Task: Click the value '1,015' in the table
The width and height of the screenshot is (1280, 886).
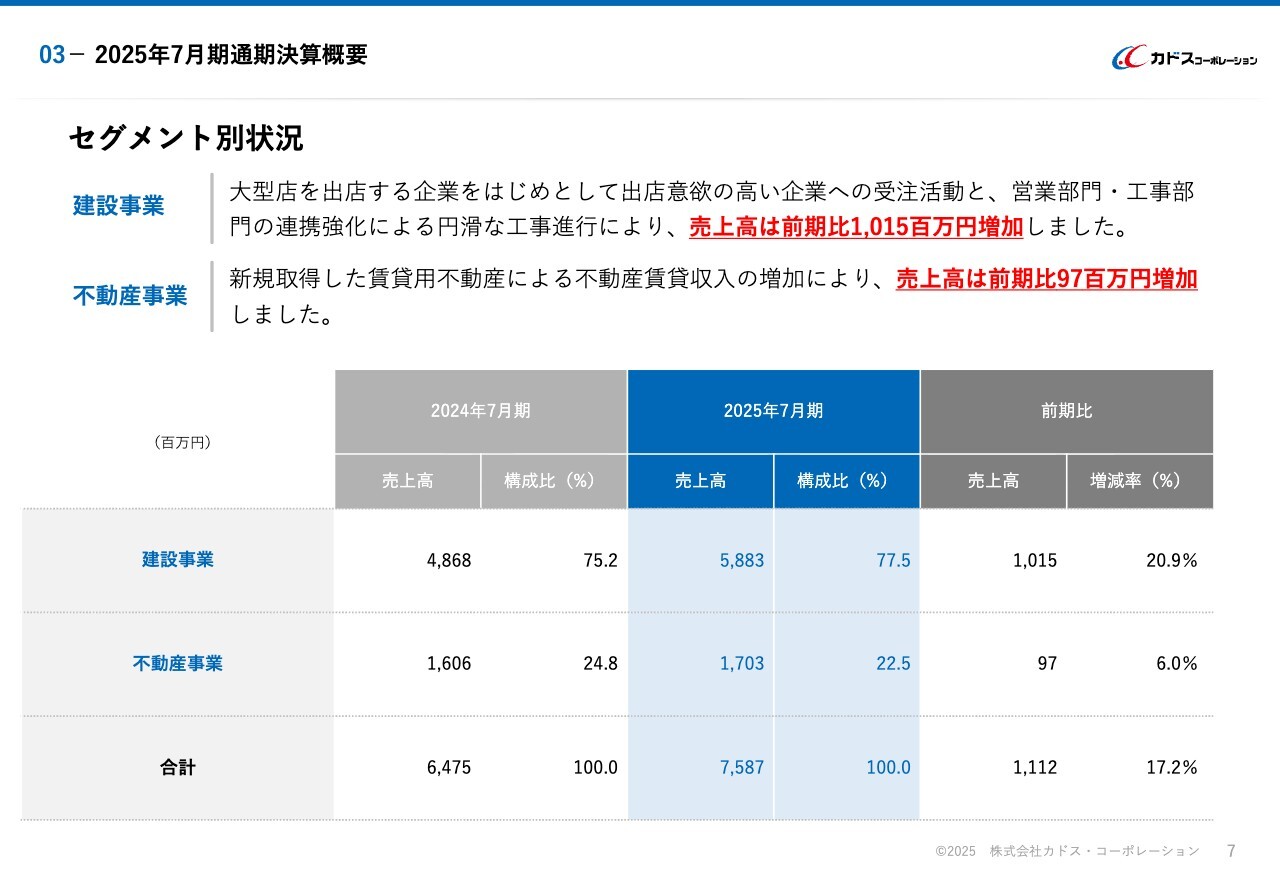Action: (1035, 561)
